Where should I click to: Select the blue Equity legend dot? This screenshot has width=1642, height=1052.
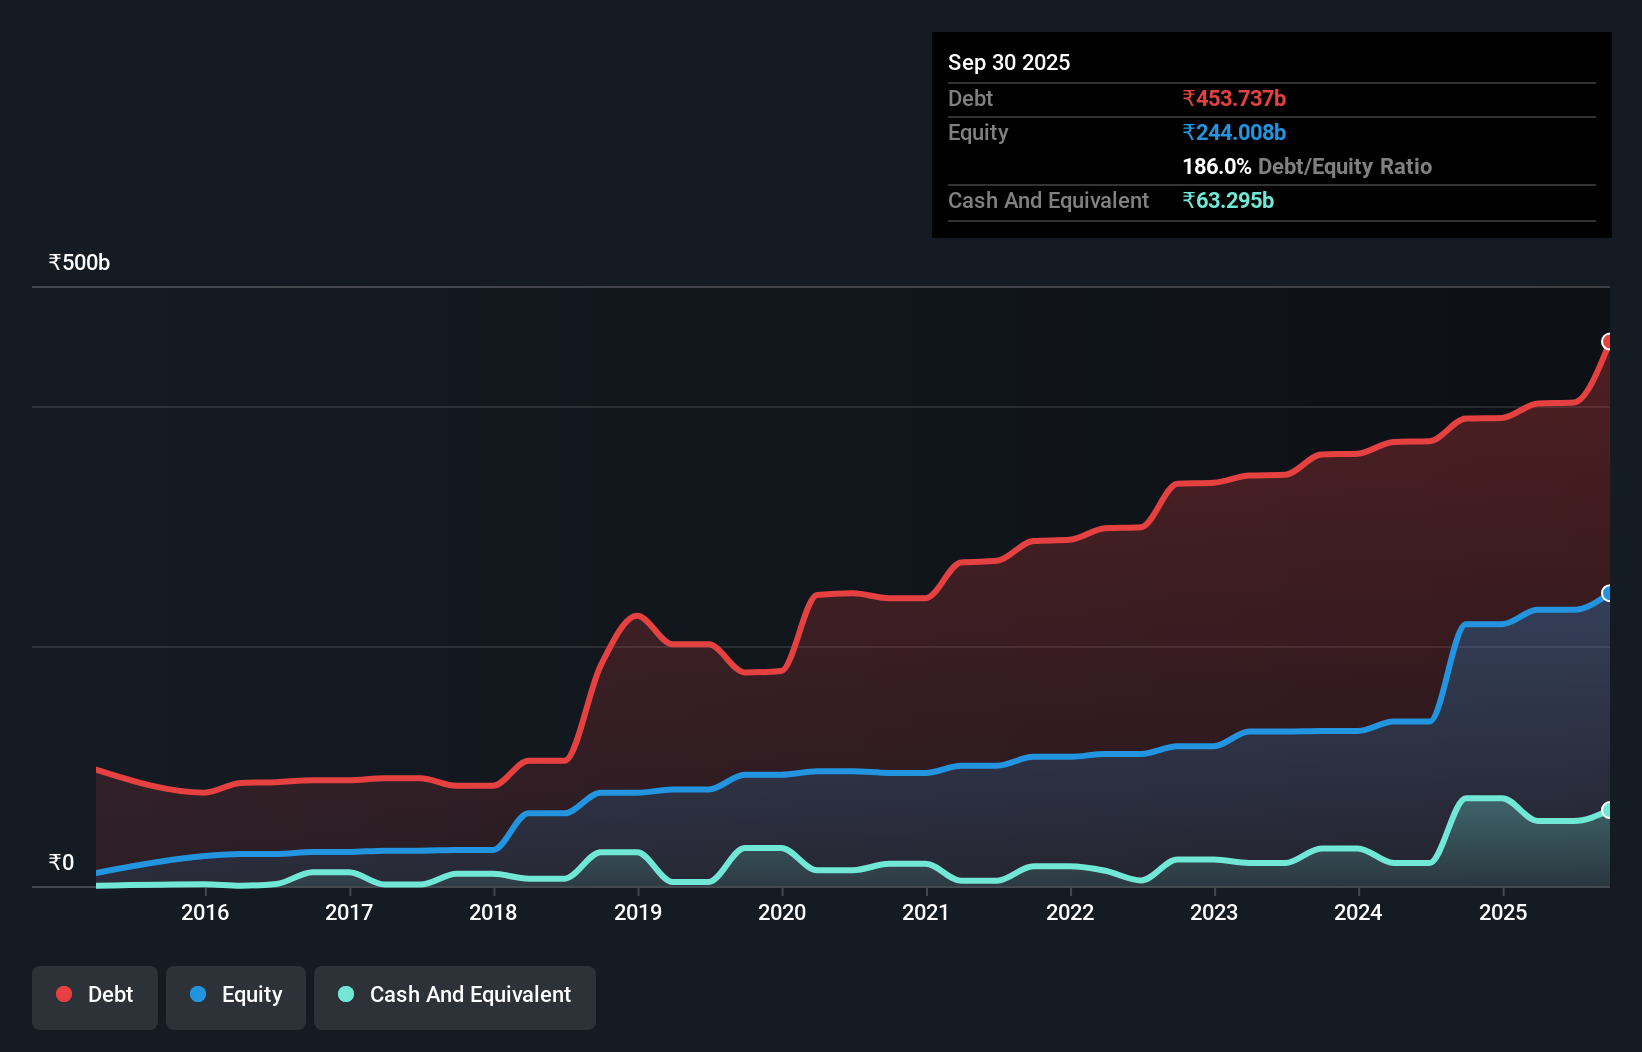click(197, 994)
